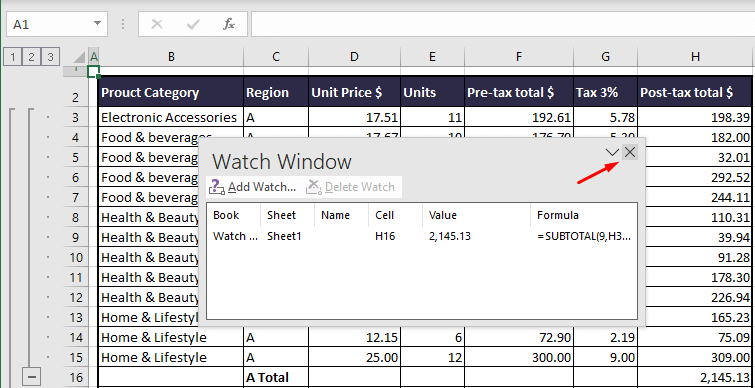Show outline level 2
Image resolution: width=755 pixels, height=388 pixels.
pos(31,57)
